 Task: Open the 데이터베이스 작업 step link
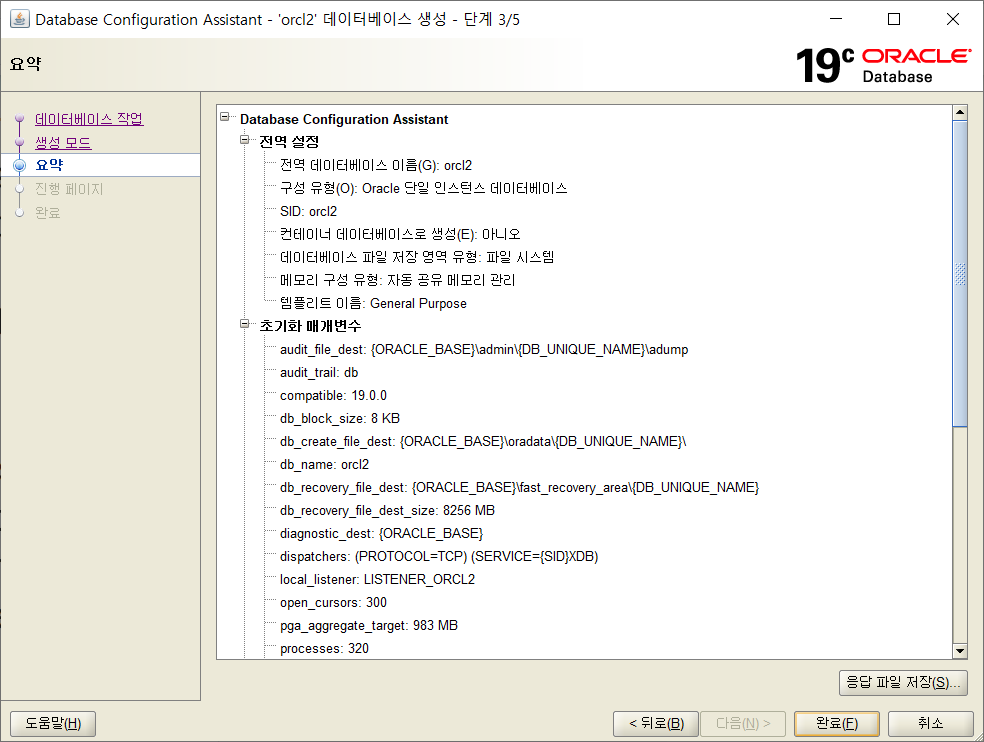coord(89,119)
